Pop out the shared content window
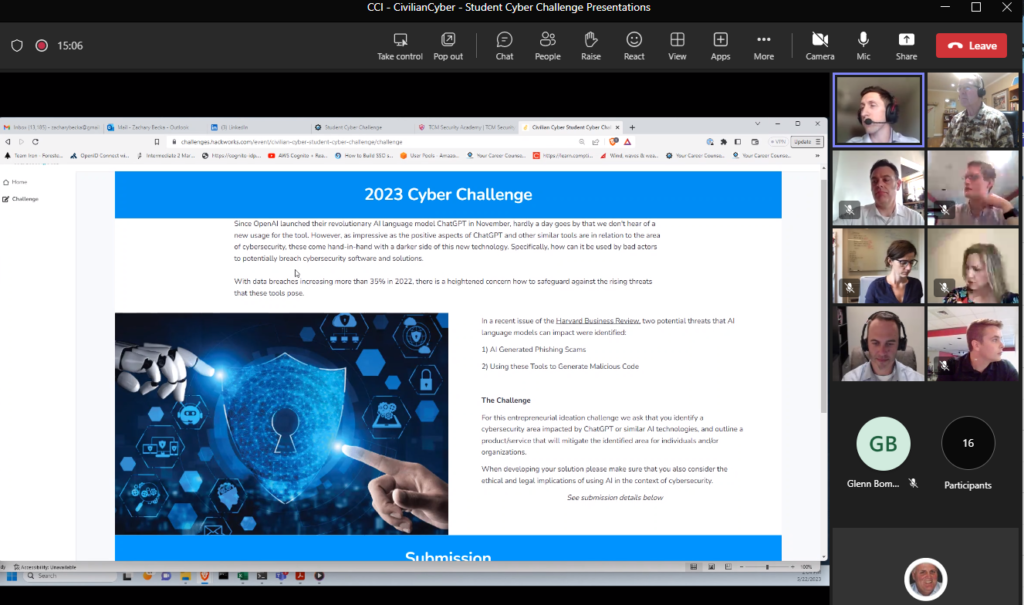This screenshot has height=605, width=1024. click(448, 46)
